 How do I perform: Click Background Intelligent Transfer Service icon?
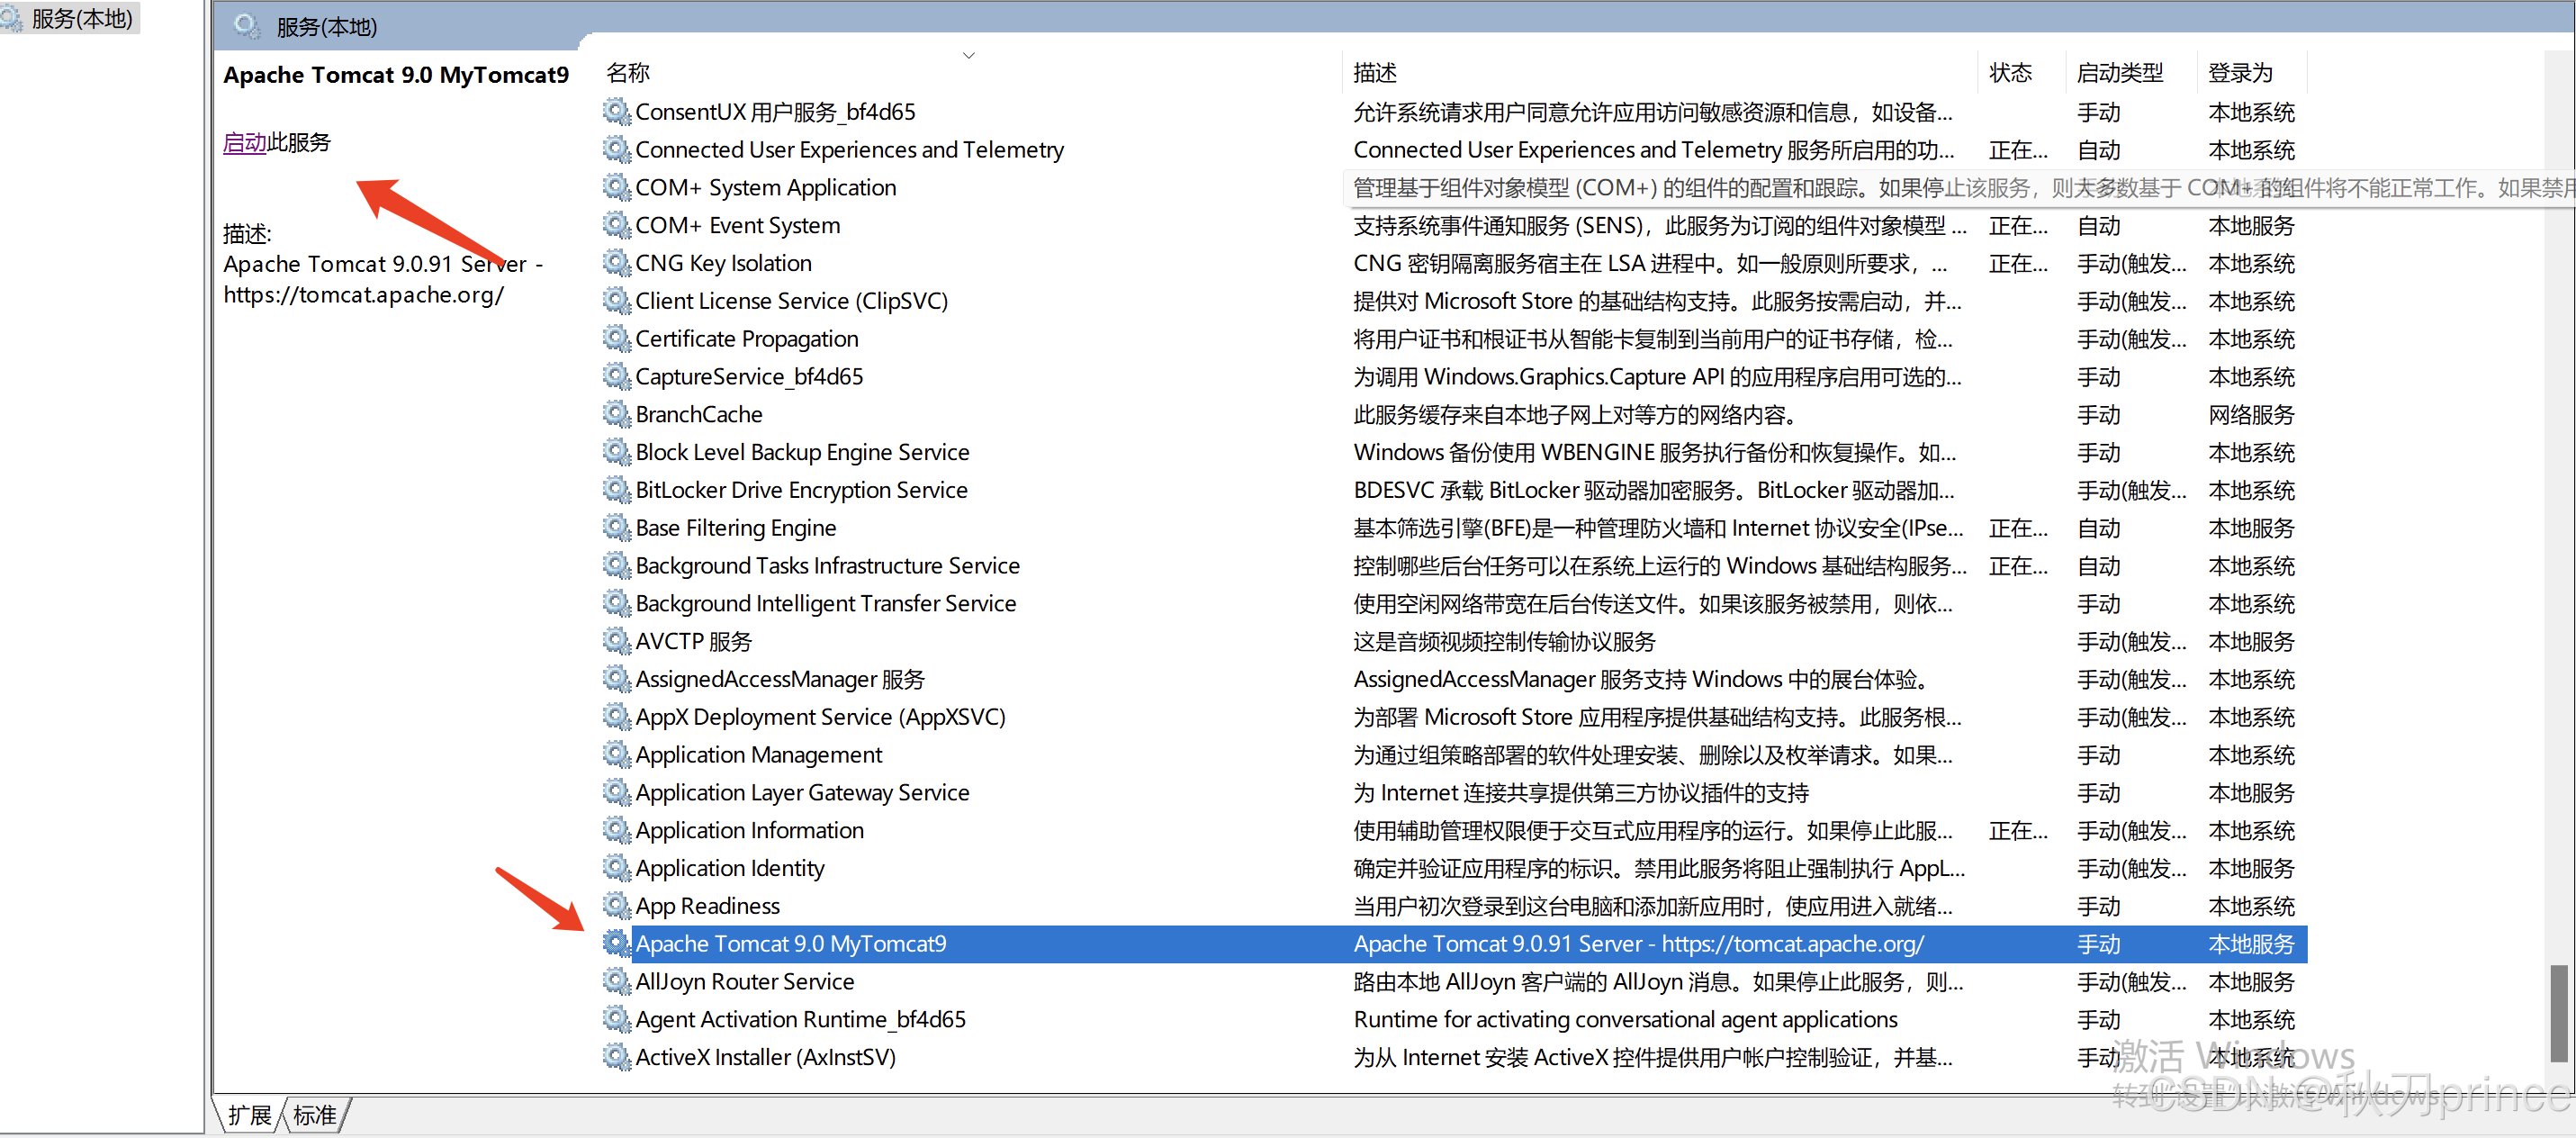click(x=617, y=603)
